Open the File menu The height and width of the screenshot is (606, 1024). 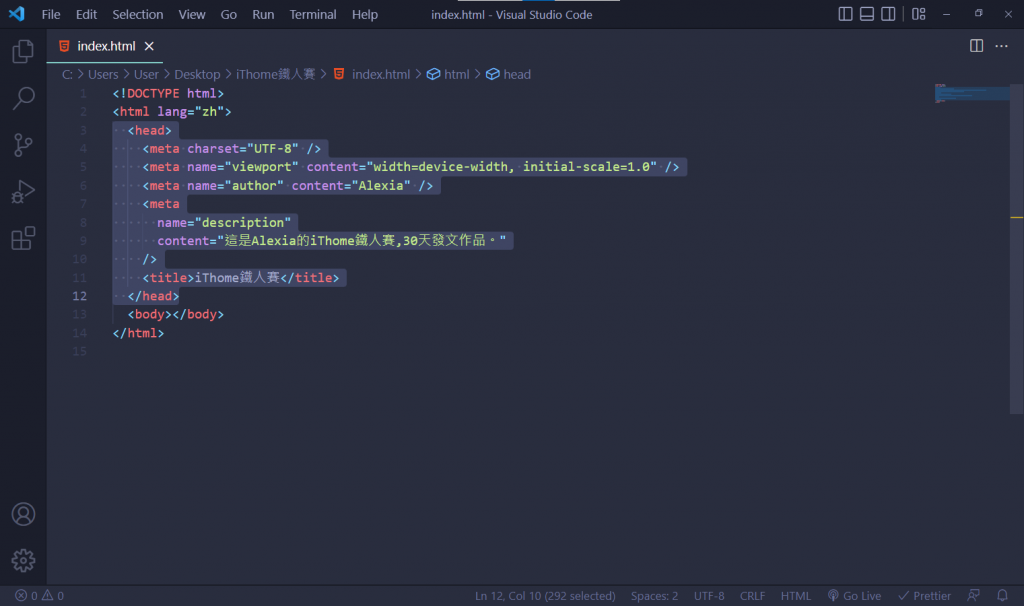coord(51,14)
